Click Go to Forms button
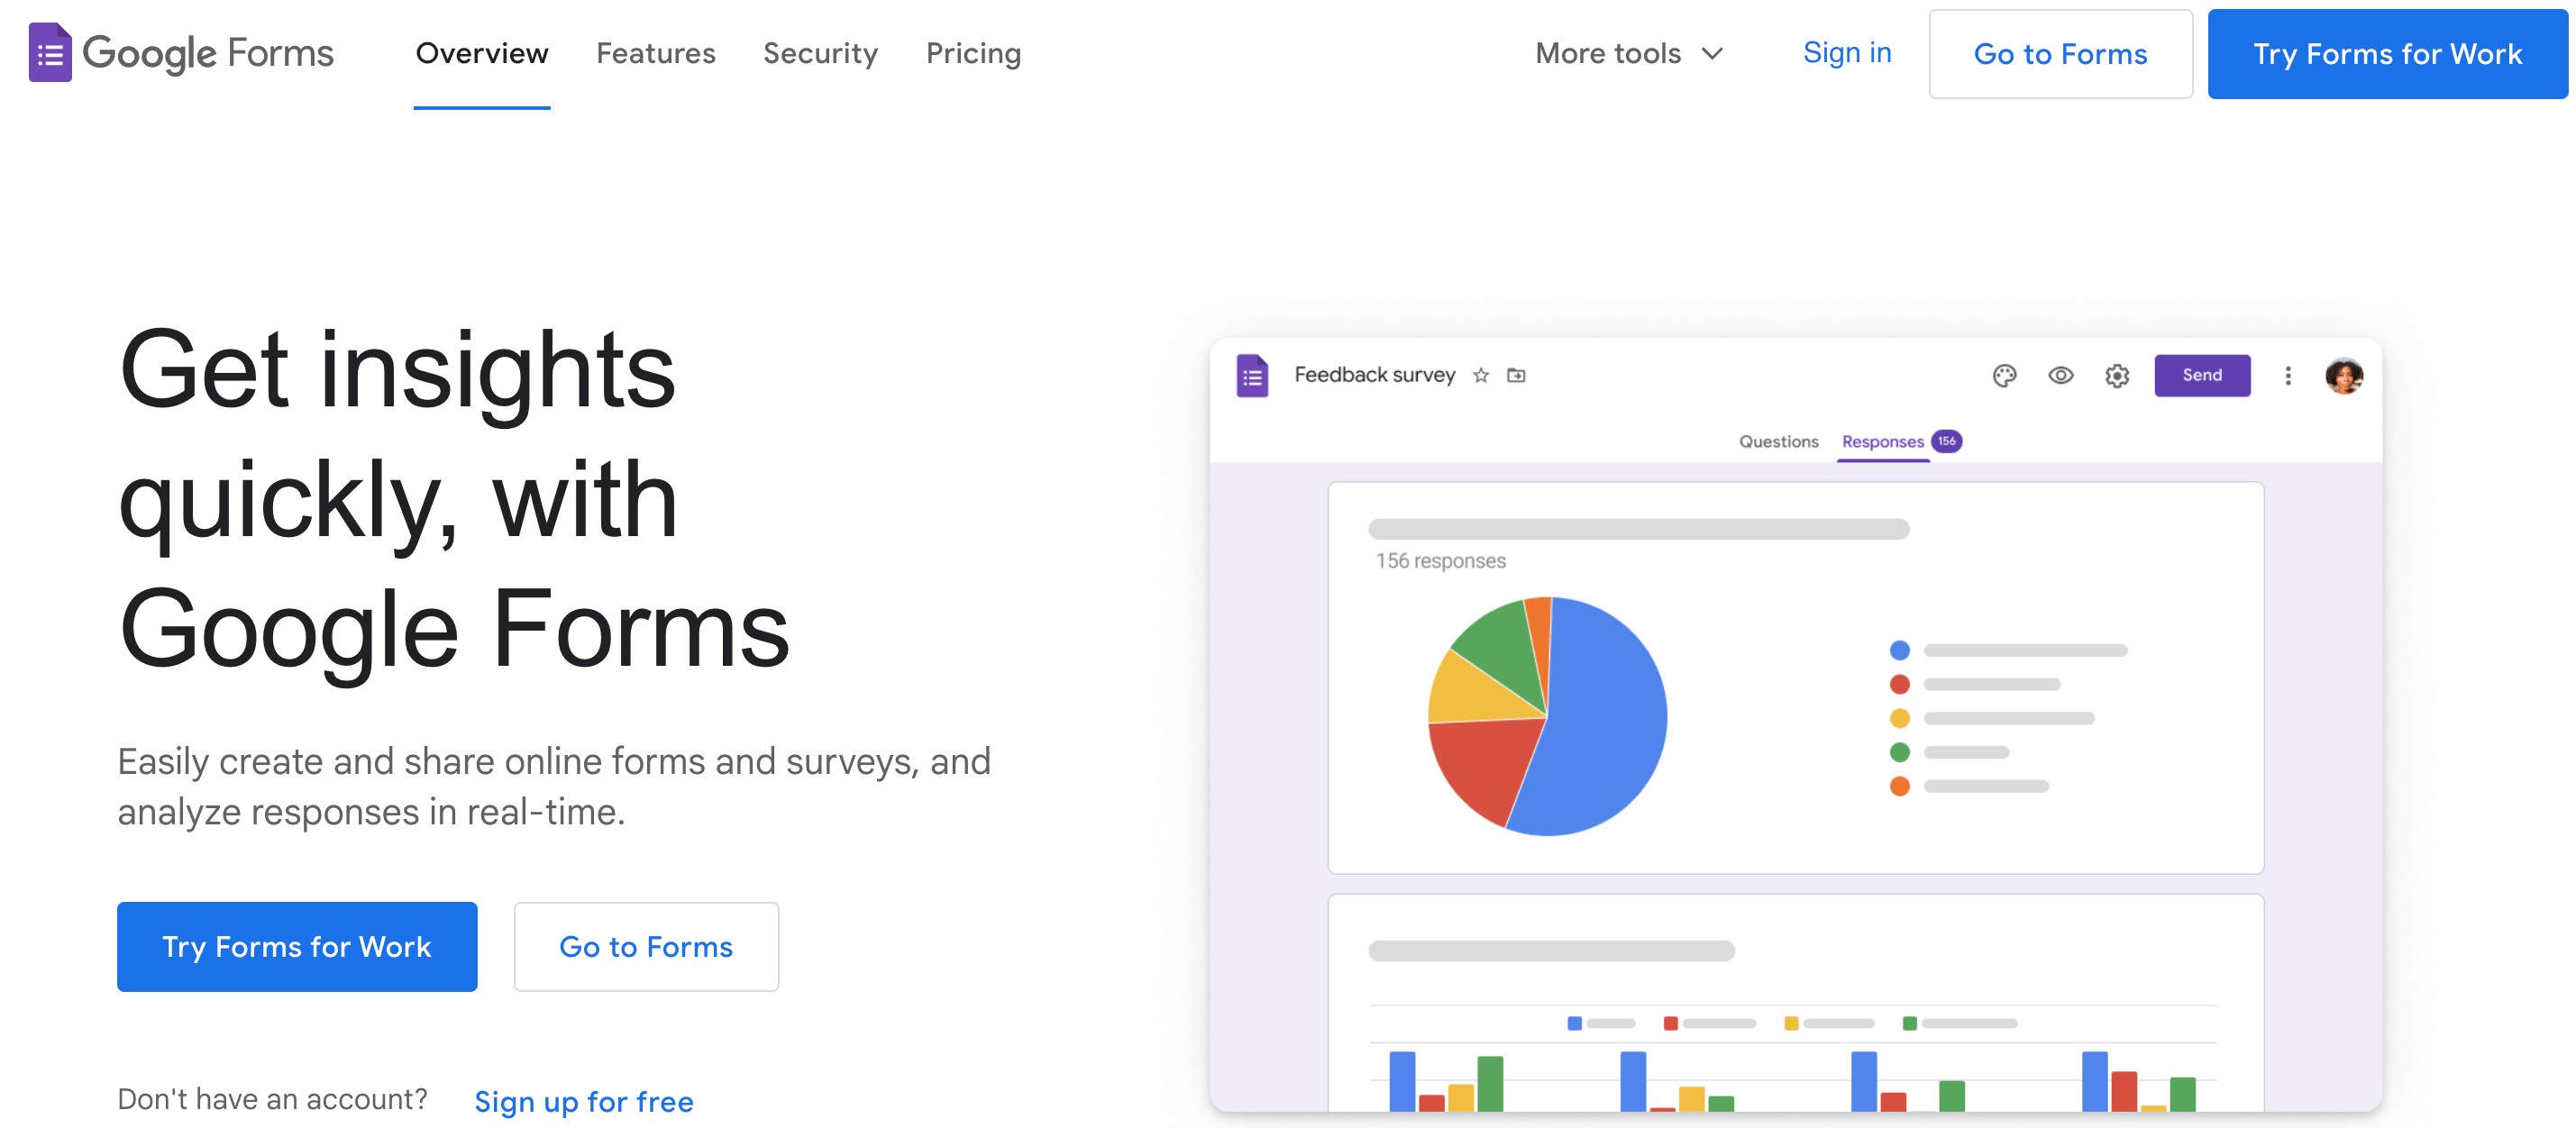The width and height of the screenshot is (2576, 1128). click(x=2061, y=50)
